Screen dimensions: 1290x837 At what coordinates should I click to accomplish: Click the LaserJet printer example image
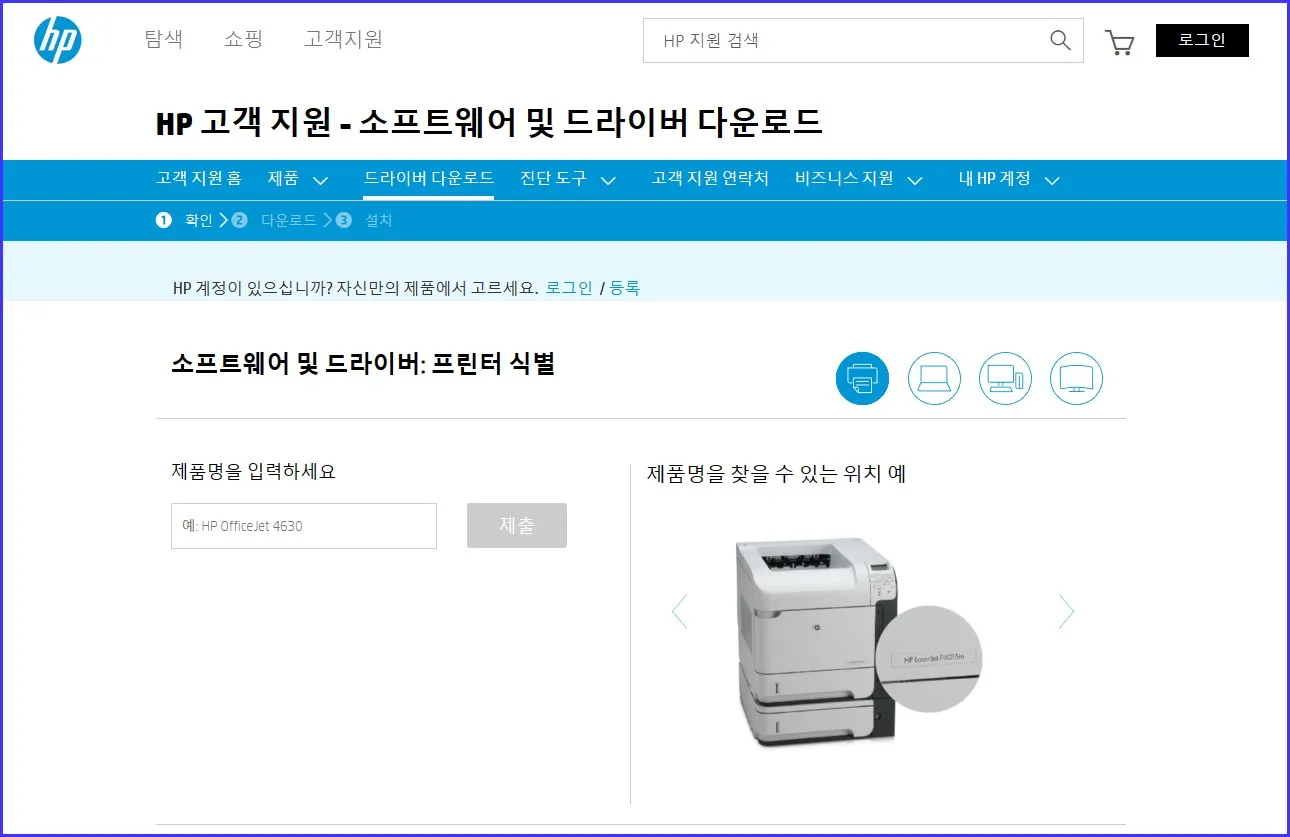[858, 644]
